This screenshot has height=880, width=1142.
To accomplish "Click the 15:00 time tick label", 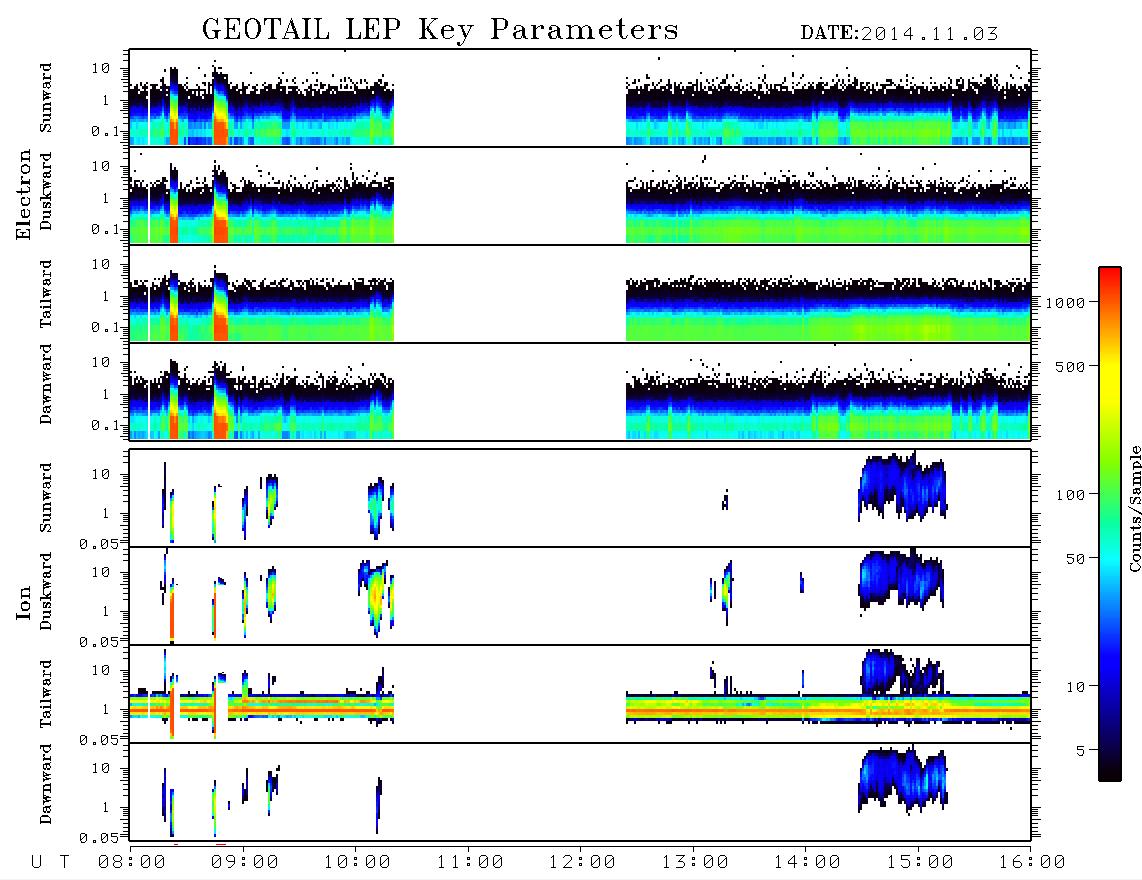I will click(920, 863).
